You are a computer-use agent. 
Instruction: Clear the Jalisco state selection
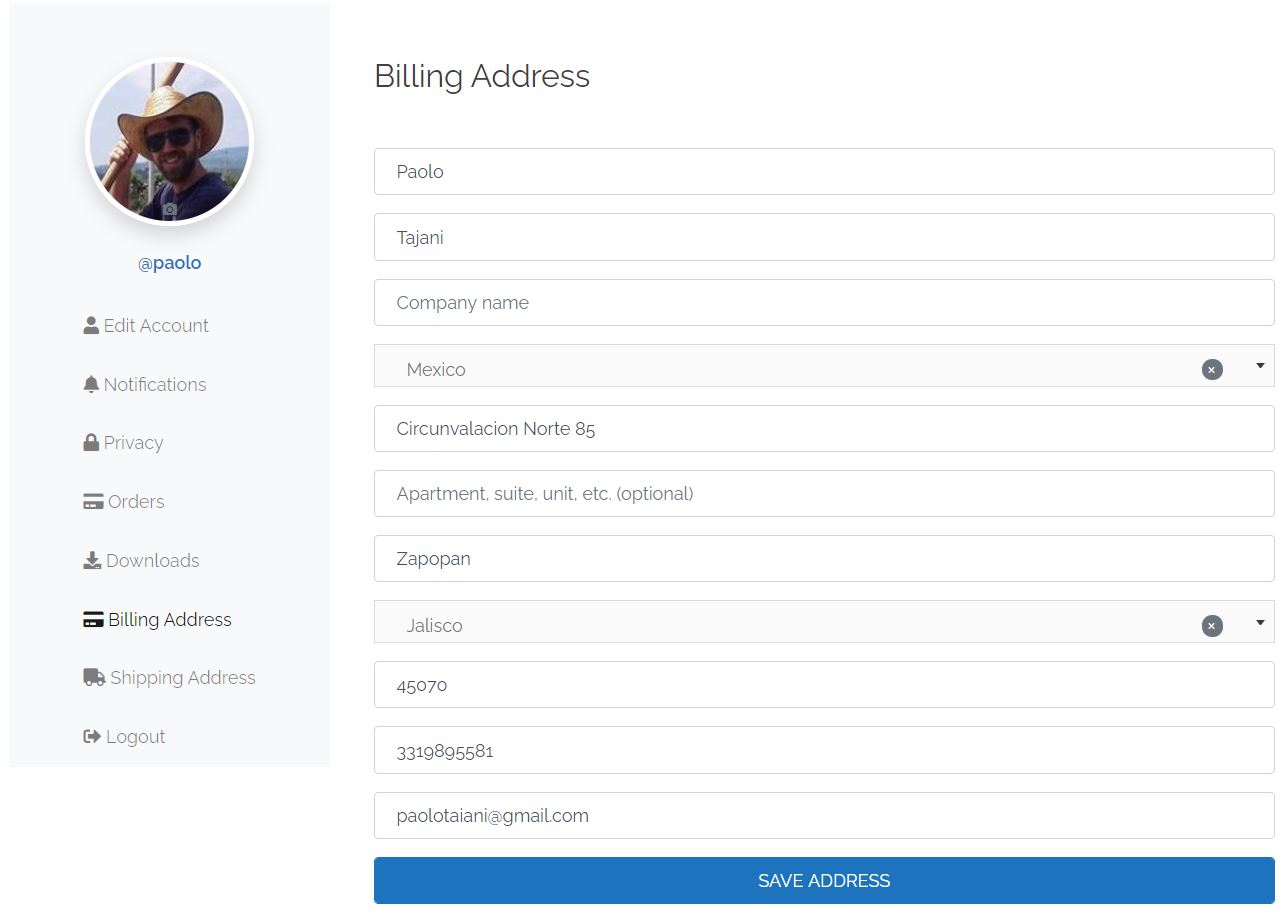click(1212, 626)
